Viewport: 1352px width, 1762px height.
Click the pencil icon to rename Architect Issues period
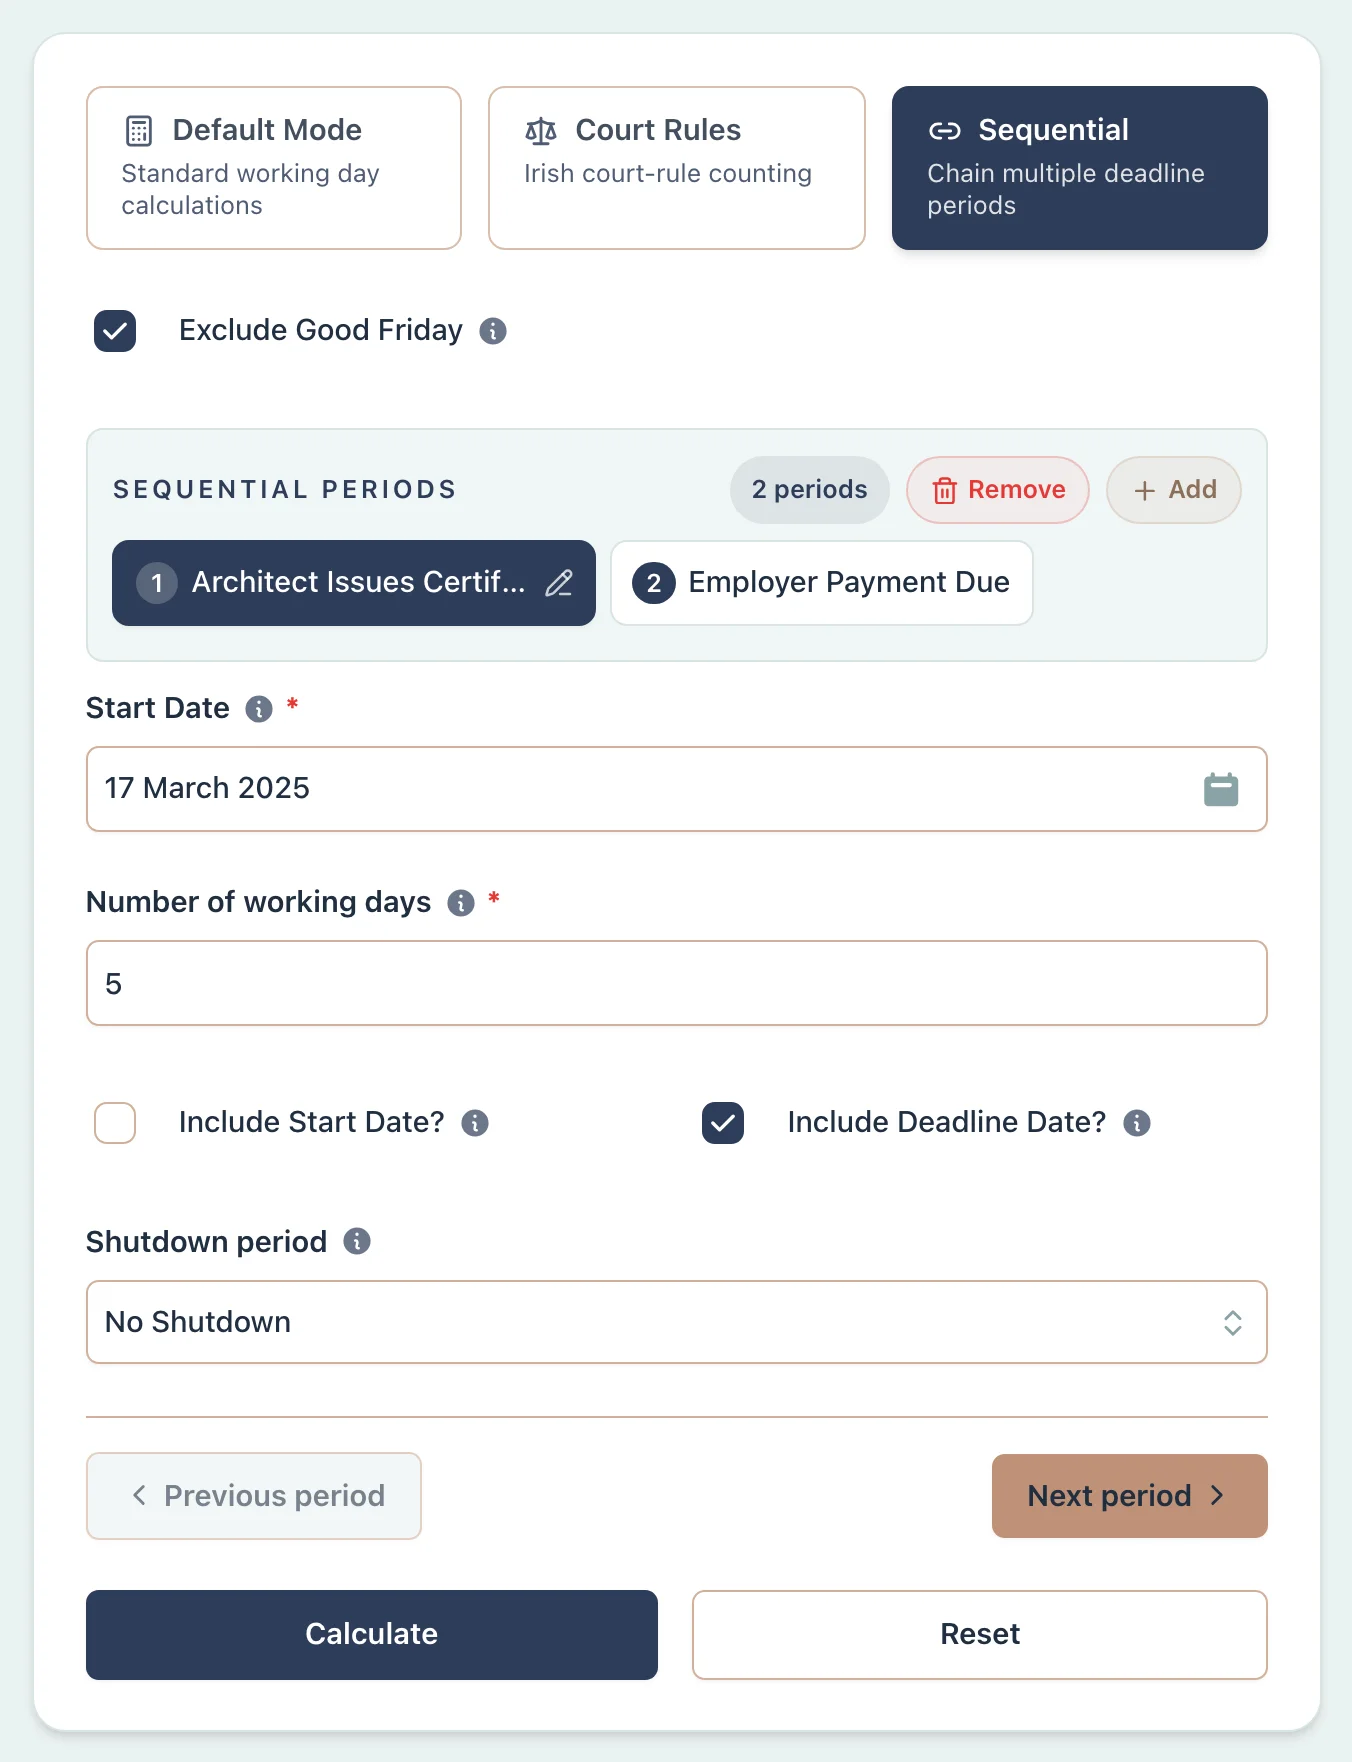click(560, 583)
